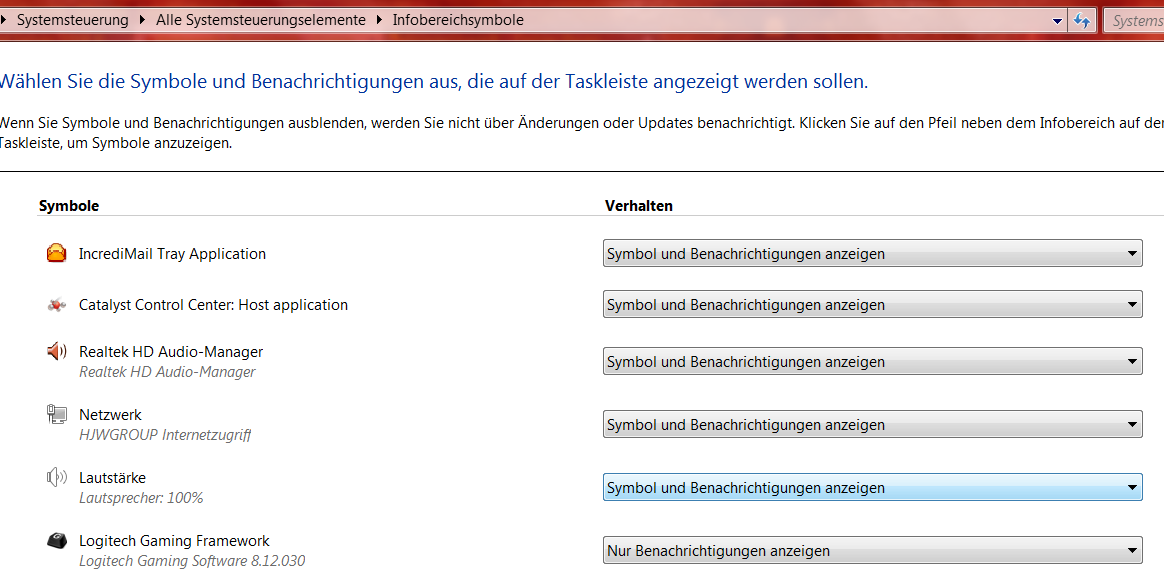Viewport: 1164px width, 574px height.
Task: Click the Catalyst Control Center icon
Action: point(56,304)
